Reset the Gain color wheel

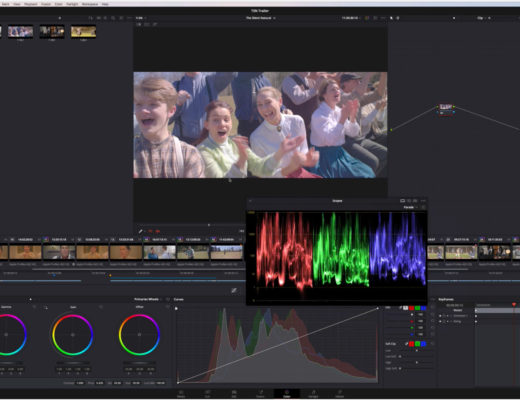tap(101, 307)
